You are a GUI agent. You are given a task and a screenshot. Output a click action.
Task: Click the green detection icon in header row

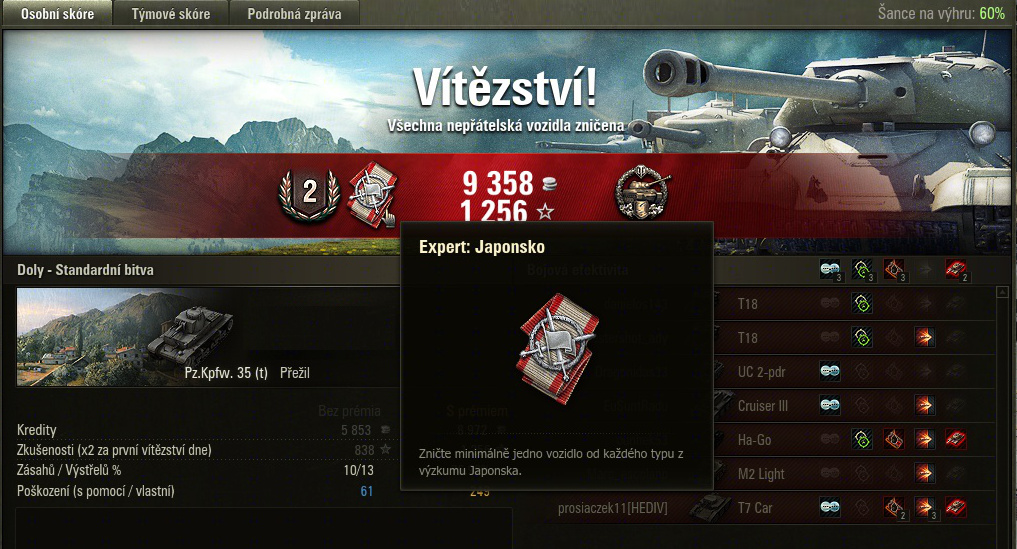tap(862, 269)
